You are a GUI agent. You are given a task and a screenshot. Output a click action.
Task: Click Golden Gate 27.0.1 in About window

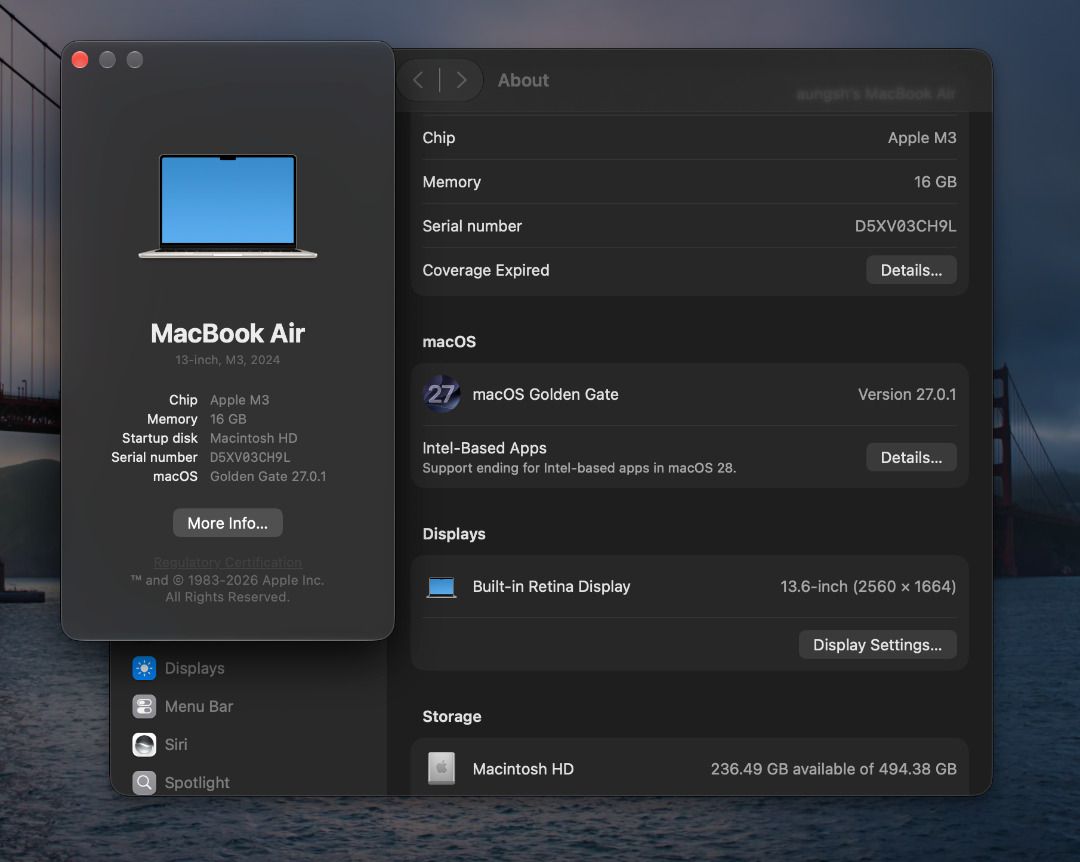(x=268, y=476)
